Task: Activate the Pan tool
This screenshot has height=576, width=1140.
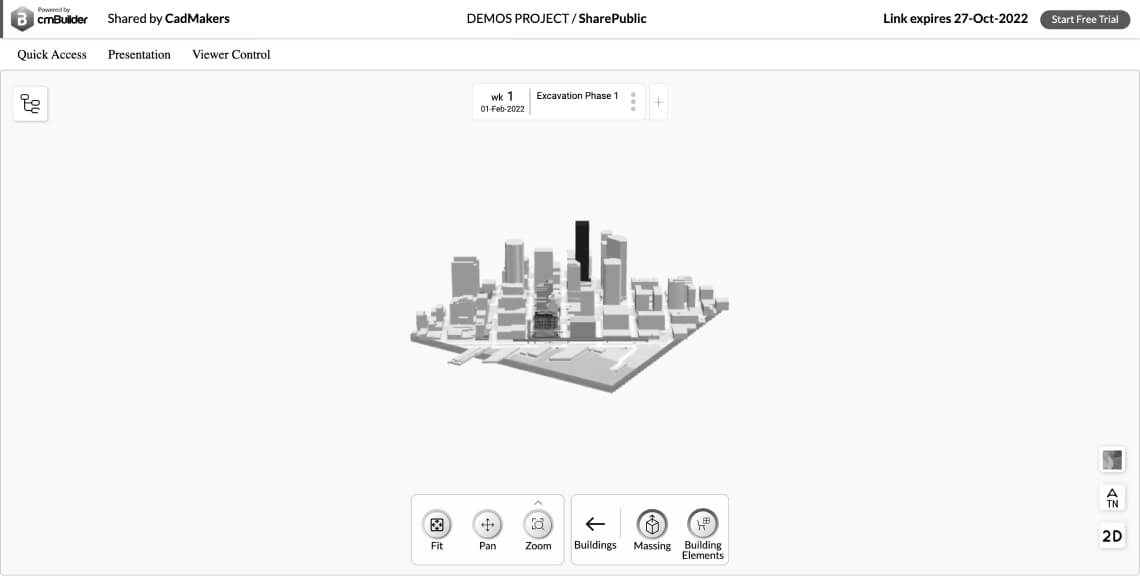Action: [487, 524]
